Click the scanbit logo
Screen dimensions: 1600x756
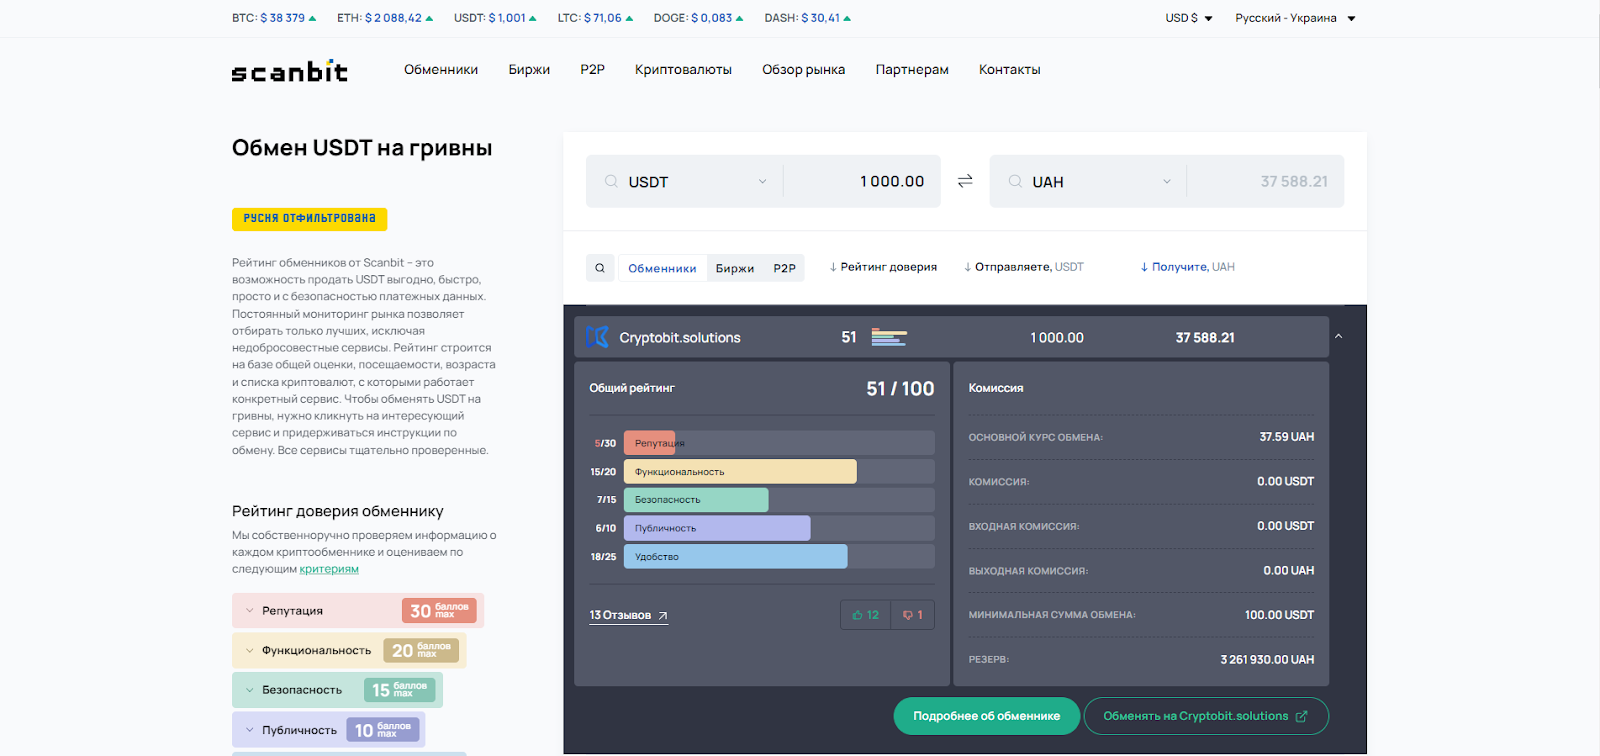click(x=290, y=71)
